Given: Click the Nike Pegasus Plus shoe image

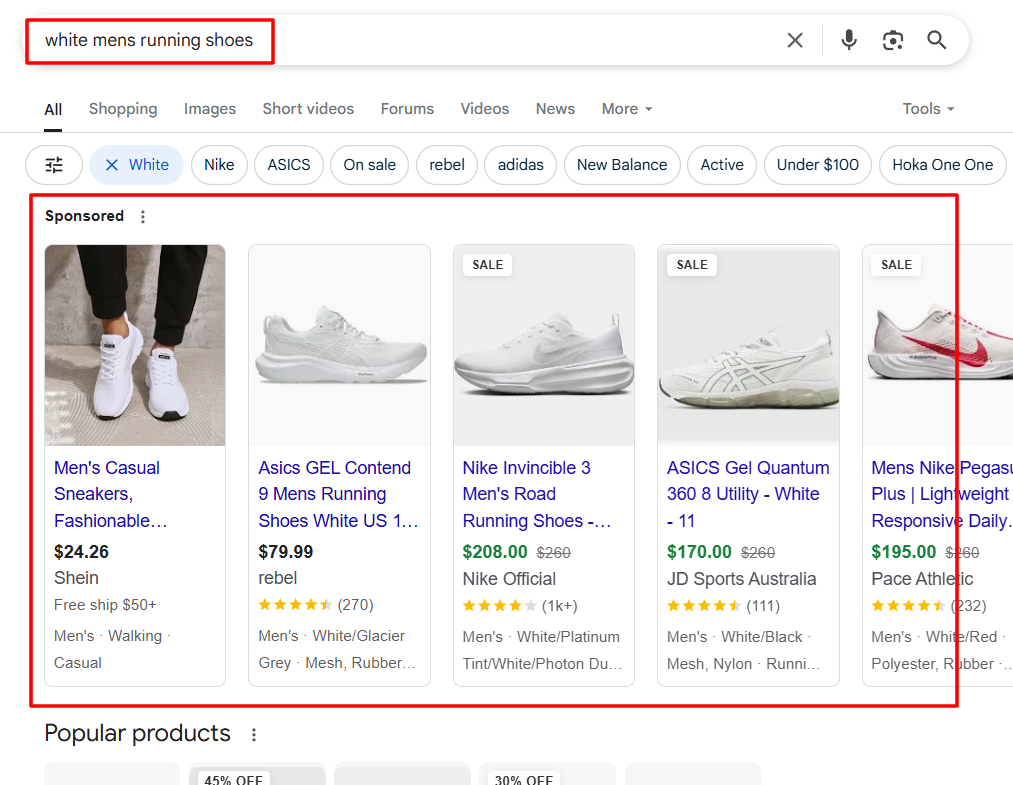Looking at the screenshot, I should coord(938,345).
